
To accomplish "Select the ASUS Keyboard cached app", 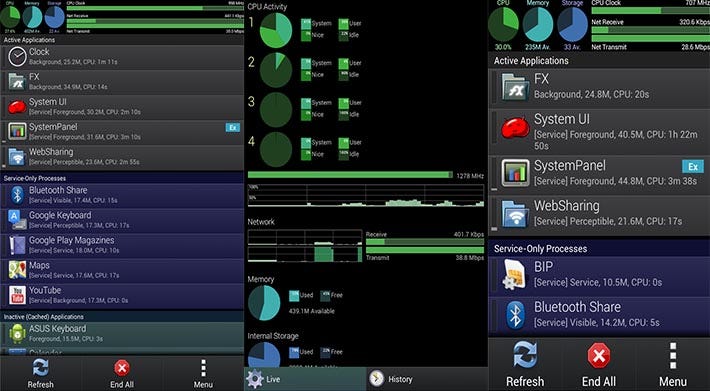I will [x=122, y=334].
